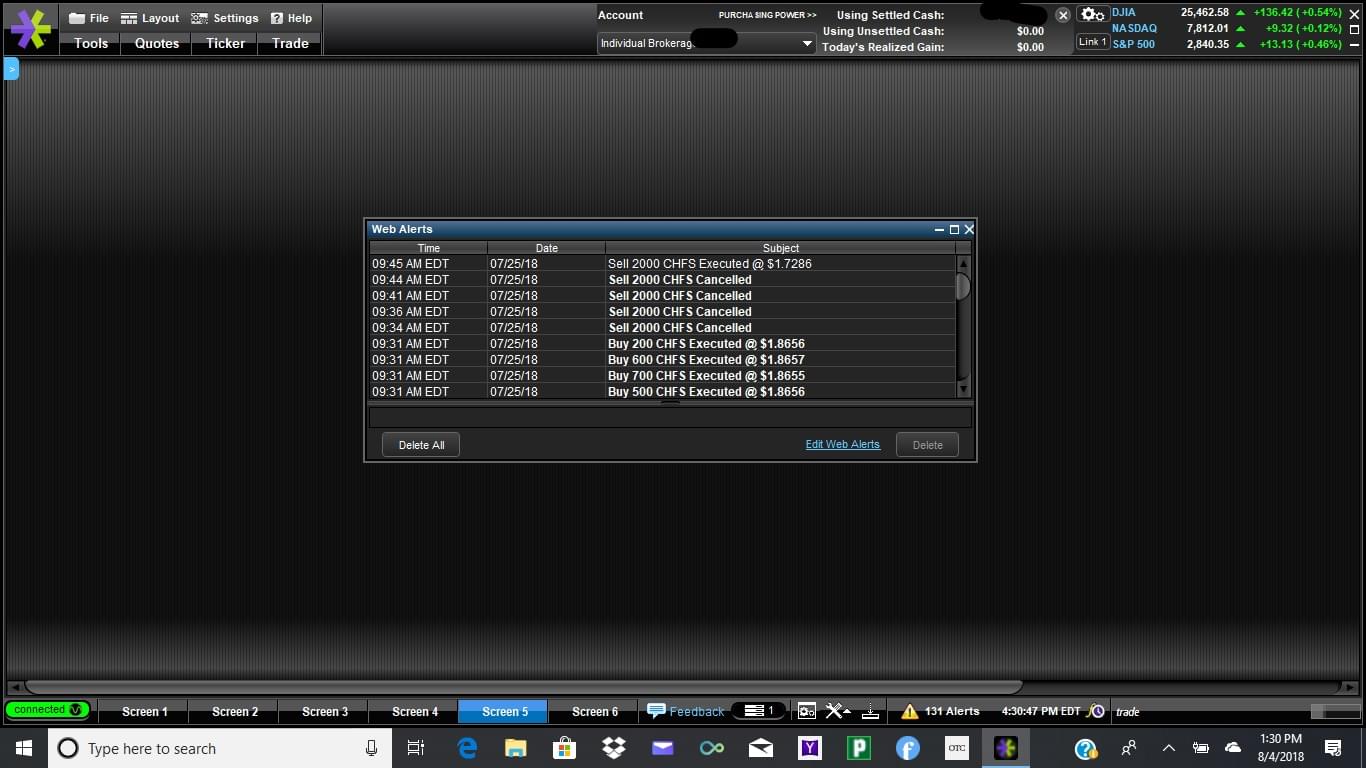Click the Link 1 button

(x=1092, y=42)
